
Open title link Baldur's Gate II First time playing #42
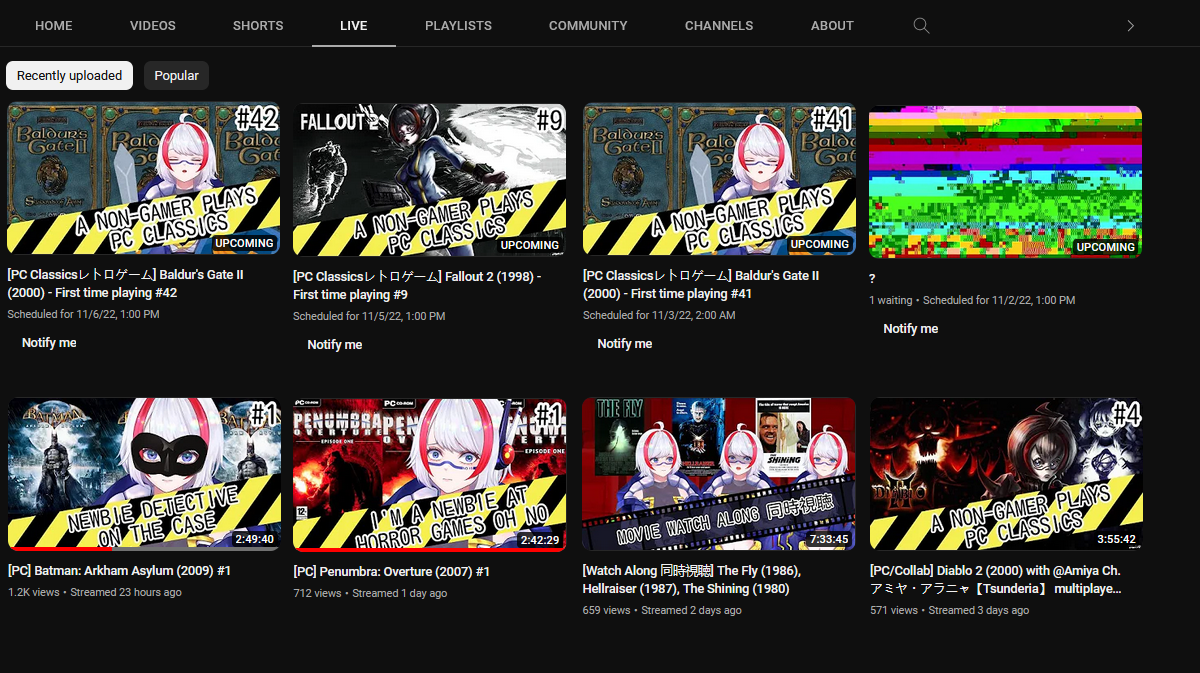[125, 284]
